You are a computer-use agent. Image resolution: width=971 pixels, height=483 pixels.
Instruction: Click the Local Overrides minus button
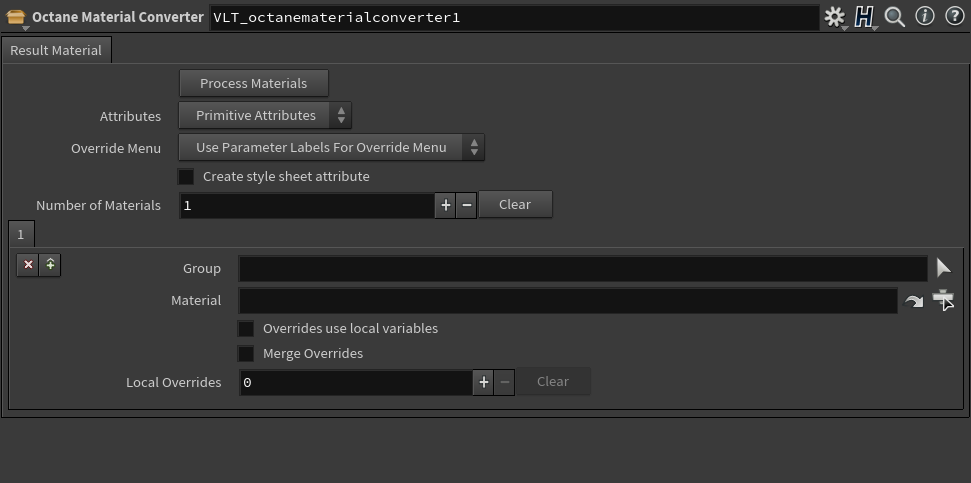point(505,383)
